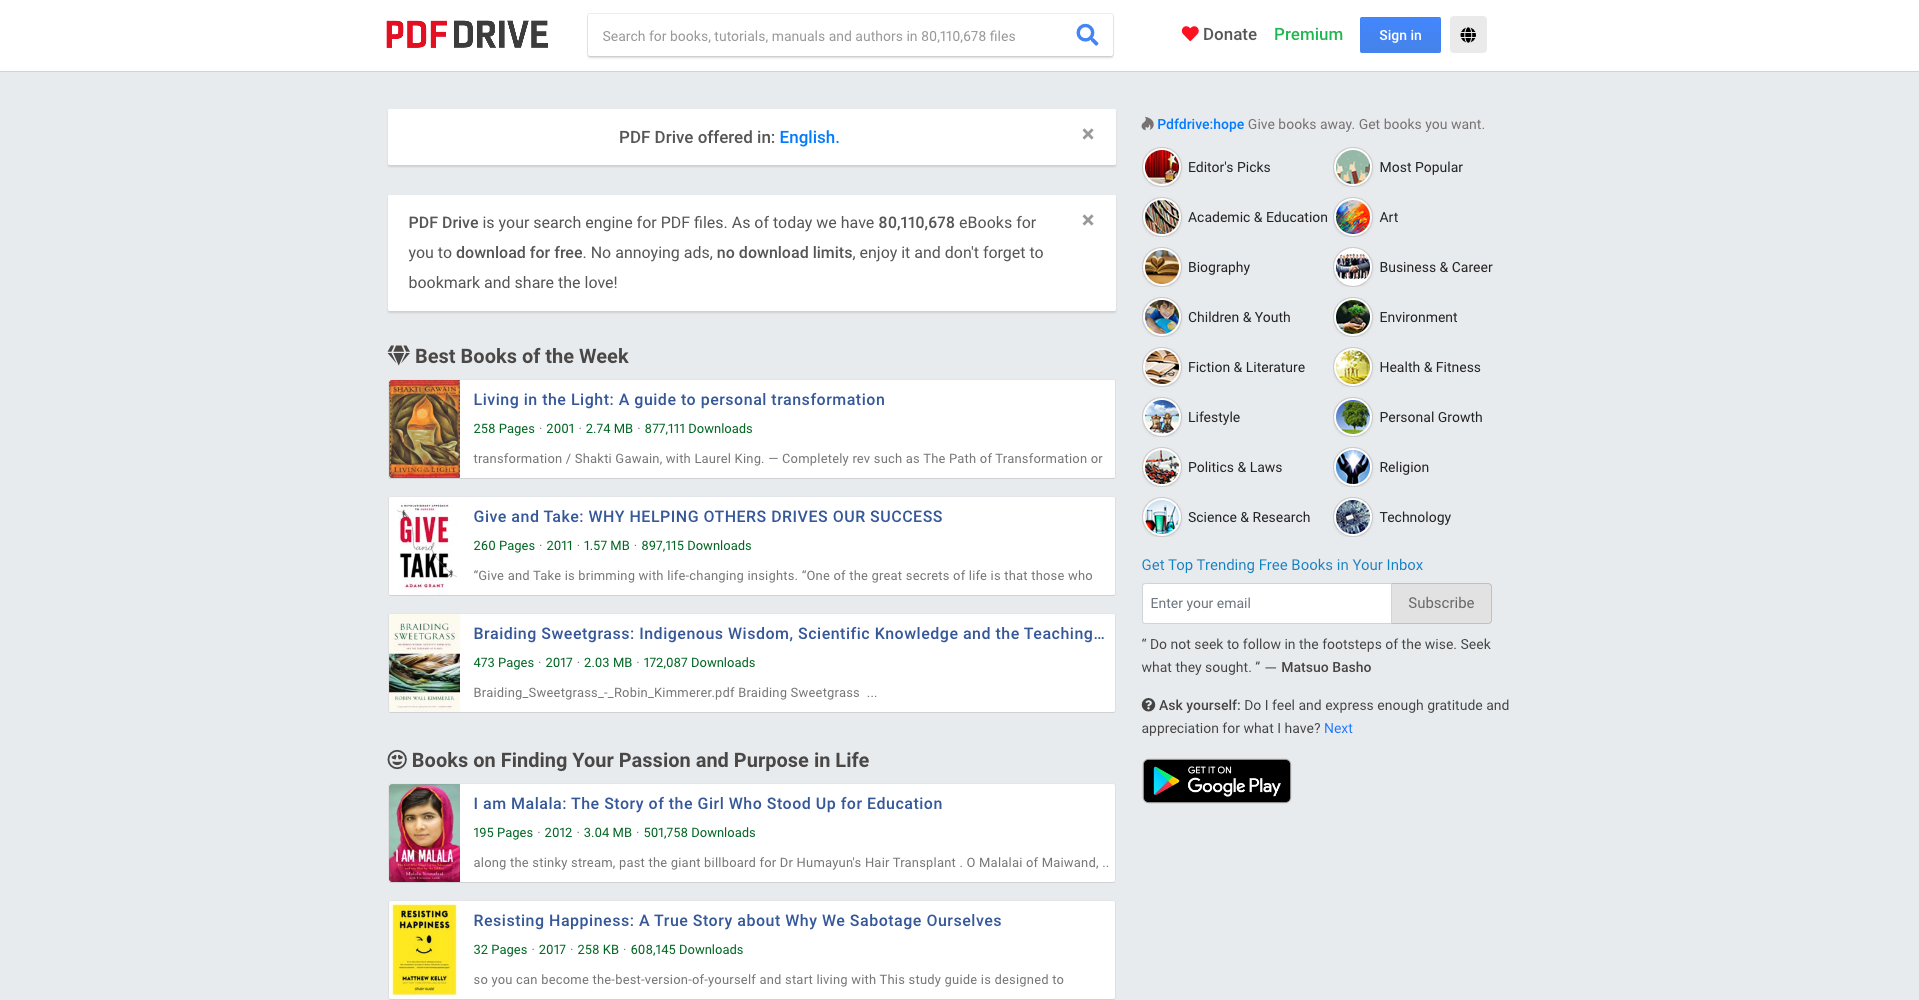Click Next question link
The height and width of the screenshot is (1000, 1919).
click(x=1338, y=728)
